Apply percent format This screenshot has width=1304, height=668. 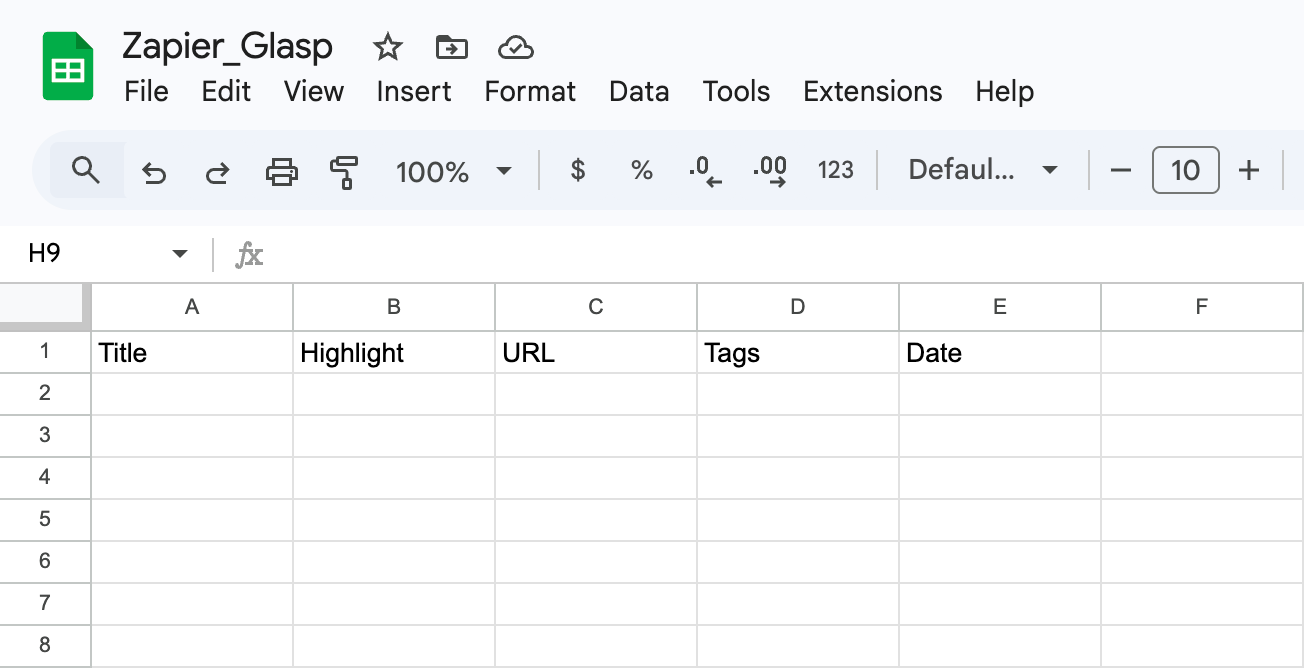pos(641,171)
